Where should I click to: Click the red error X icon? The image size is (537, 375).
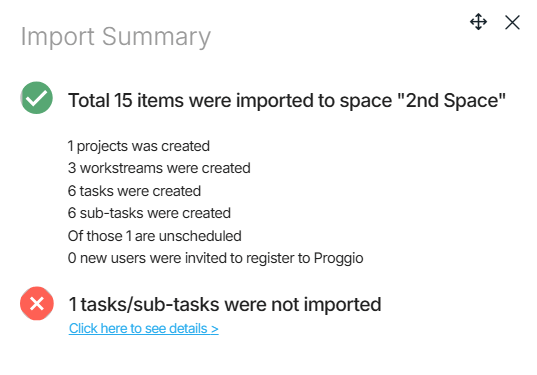(x=37, y=303)
